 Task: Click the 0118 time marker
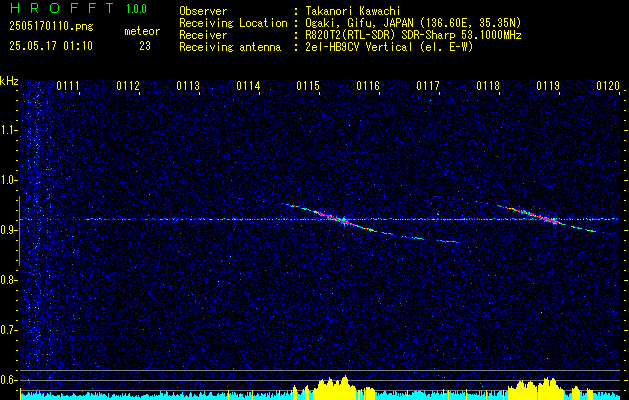pyautogui.click(x=488, y=86)
